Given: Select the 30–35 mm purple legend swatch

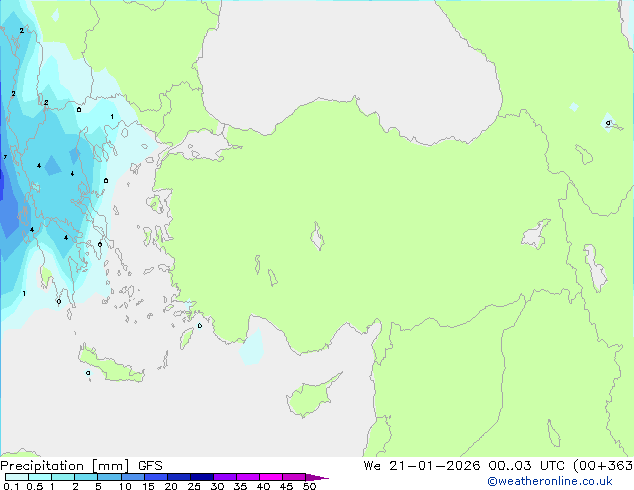Looking at the screenshot, I should click(x=225, y=477).
